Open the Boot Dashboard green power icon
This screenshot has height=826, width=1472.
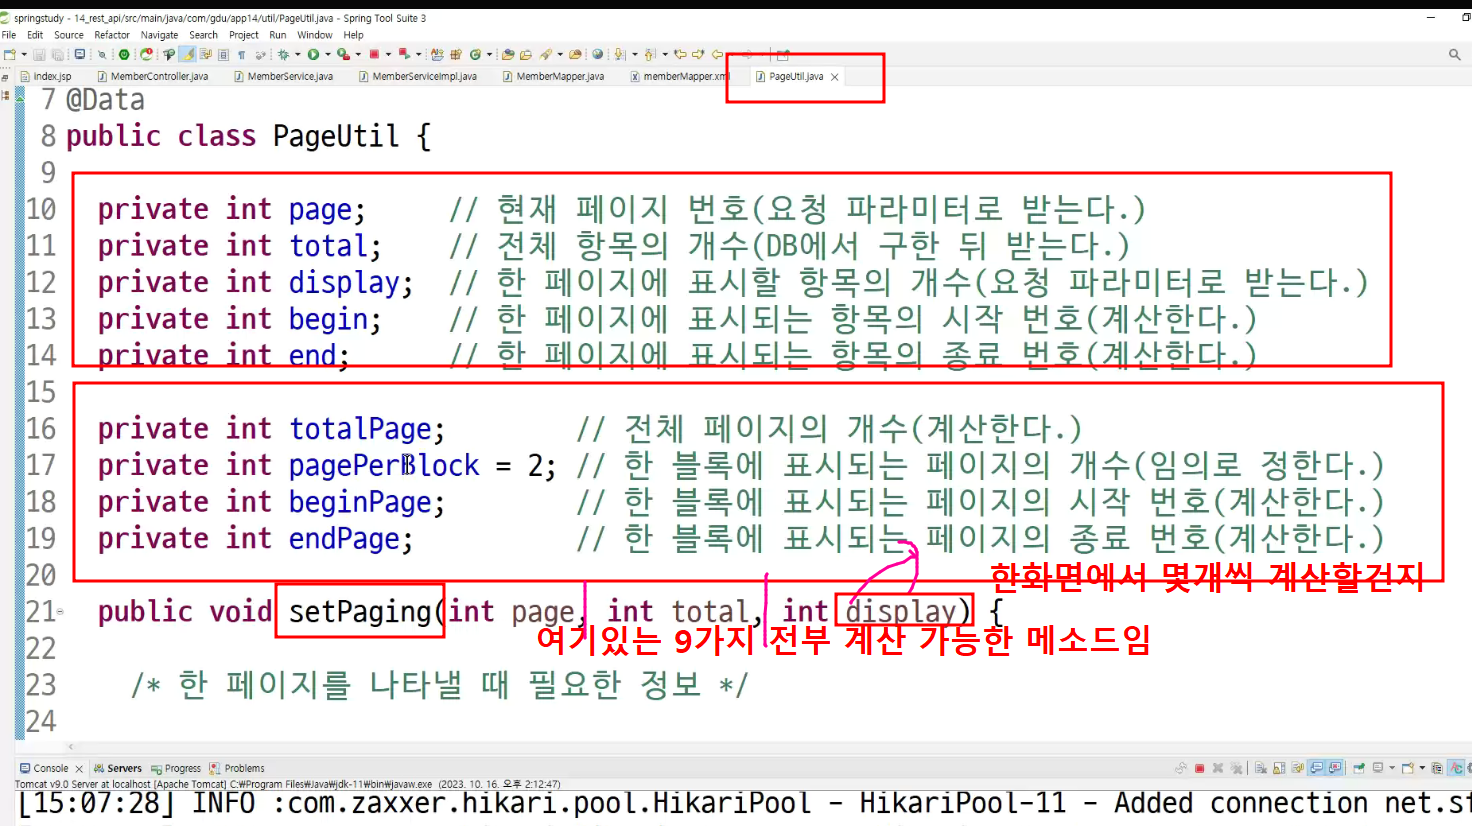pyautogui.click(x=124, y=54)
